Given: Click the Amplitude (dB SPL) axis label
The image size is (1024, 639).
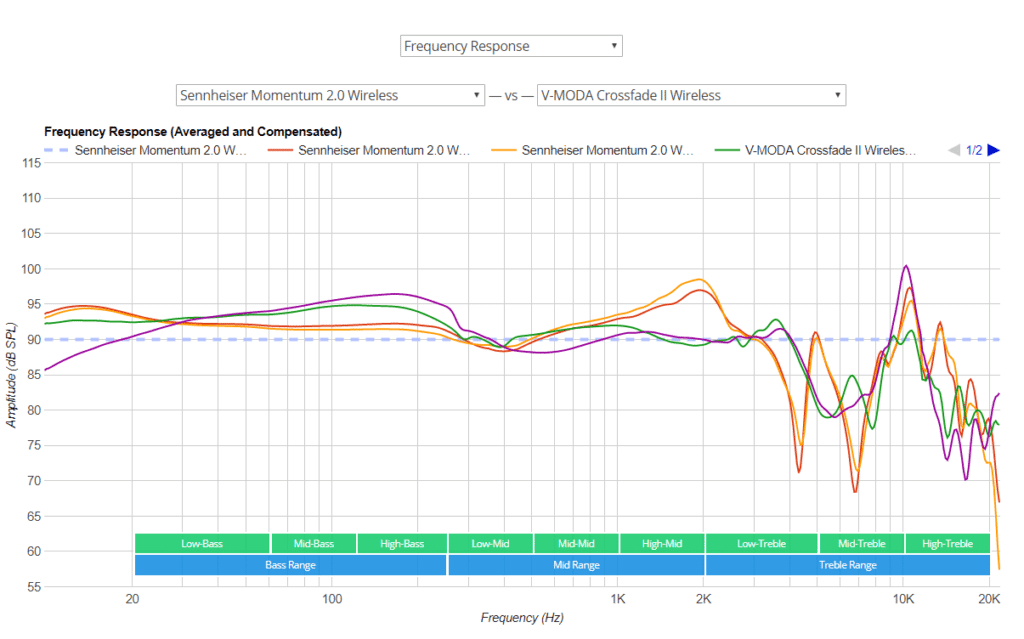Looking at the screenshot, I should click(x=11, y=375).
